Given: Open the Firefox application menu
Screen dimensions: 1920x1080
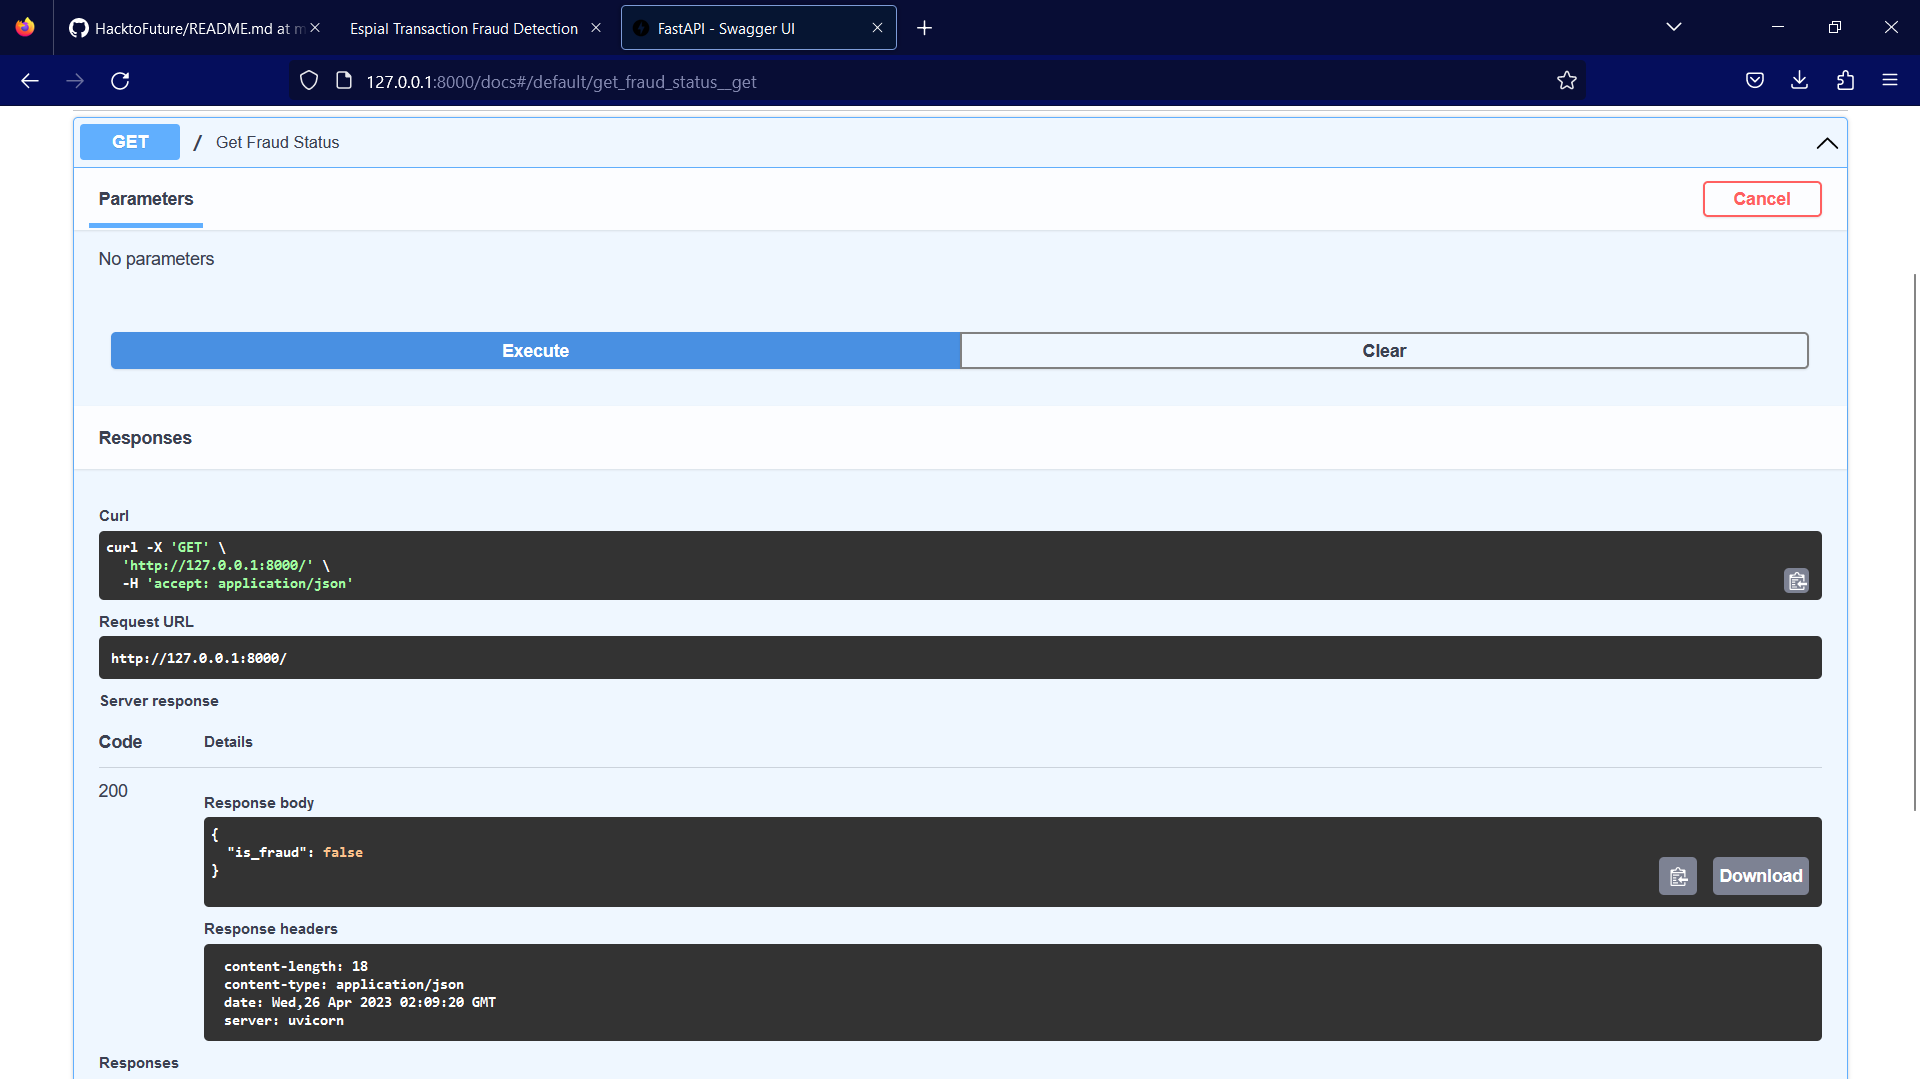Looking at the screenshot, I should coord(1891,80).
